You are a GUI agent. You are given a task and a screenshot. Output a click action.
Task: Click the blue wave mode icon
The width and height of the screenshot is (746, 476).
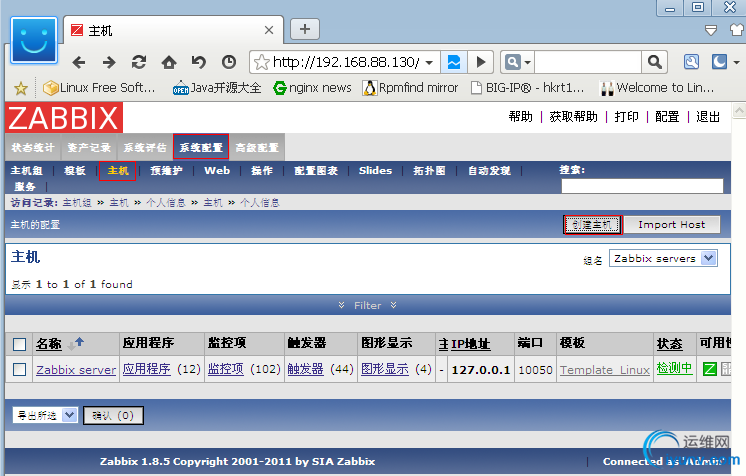pos(454,62)
